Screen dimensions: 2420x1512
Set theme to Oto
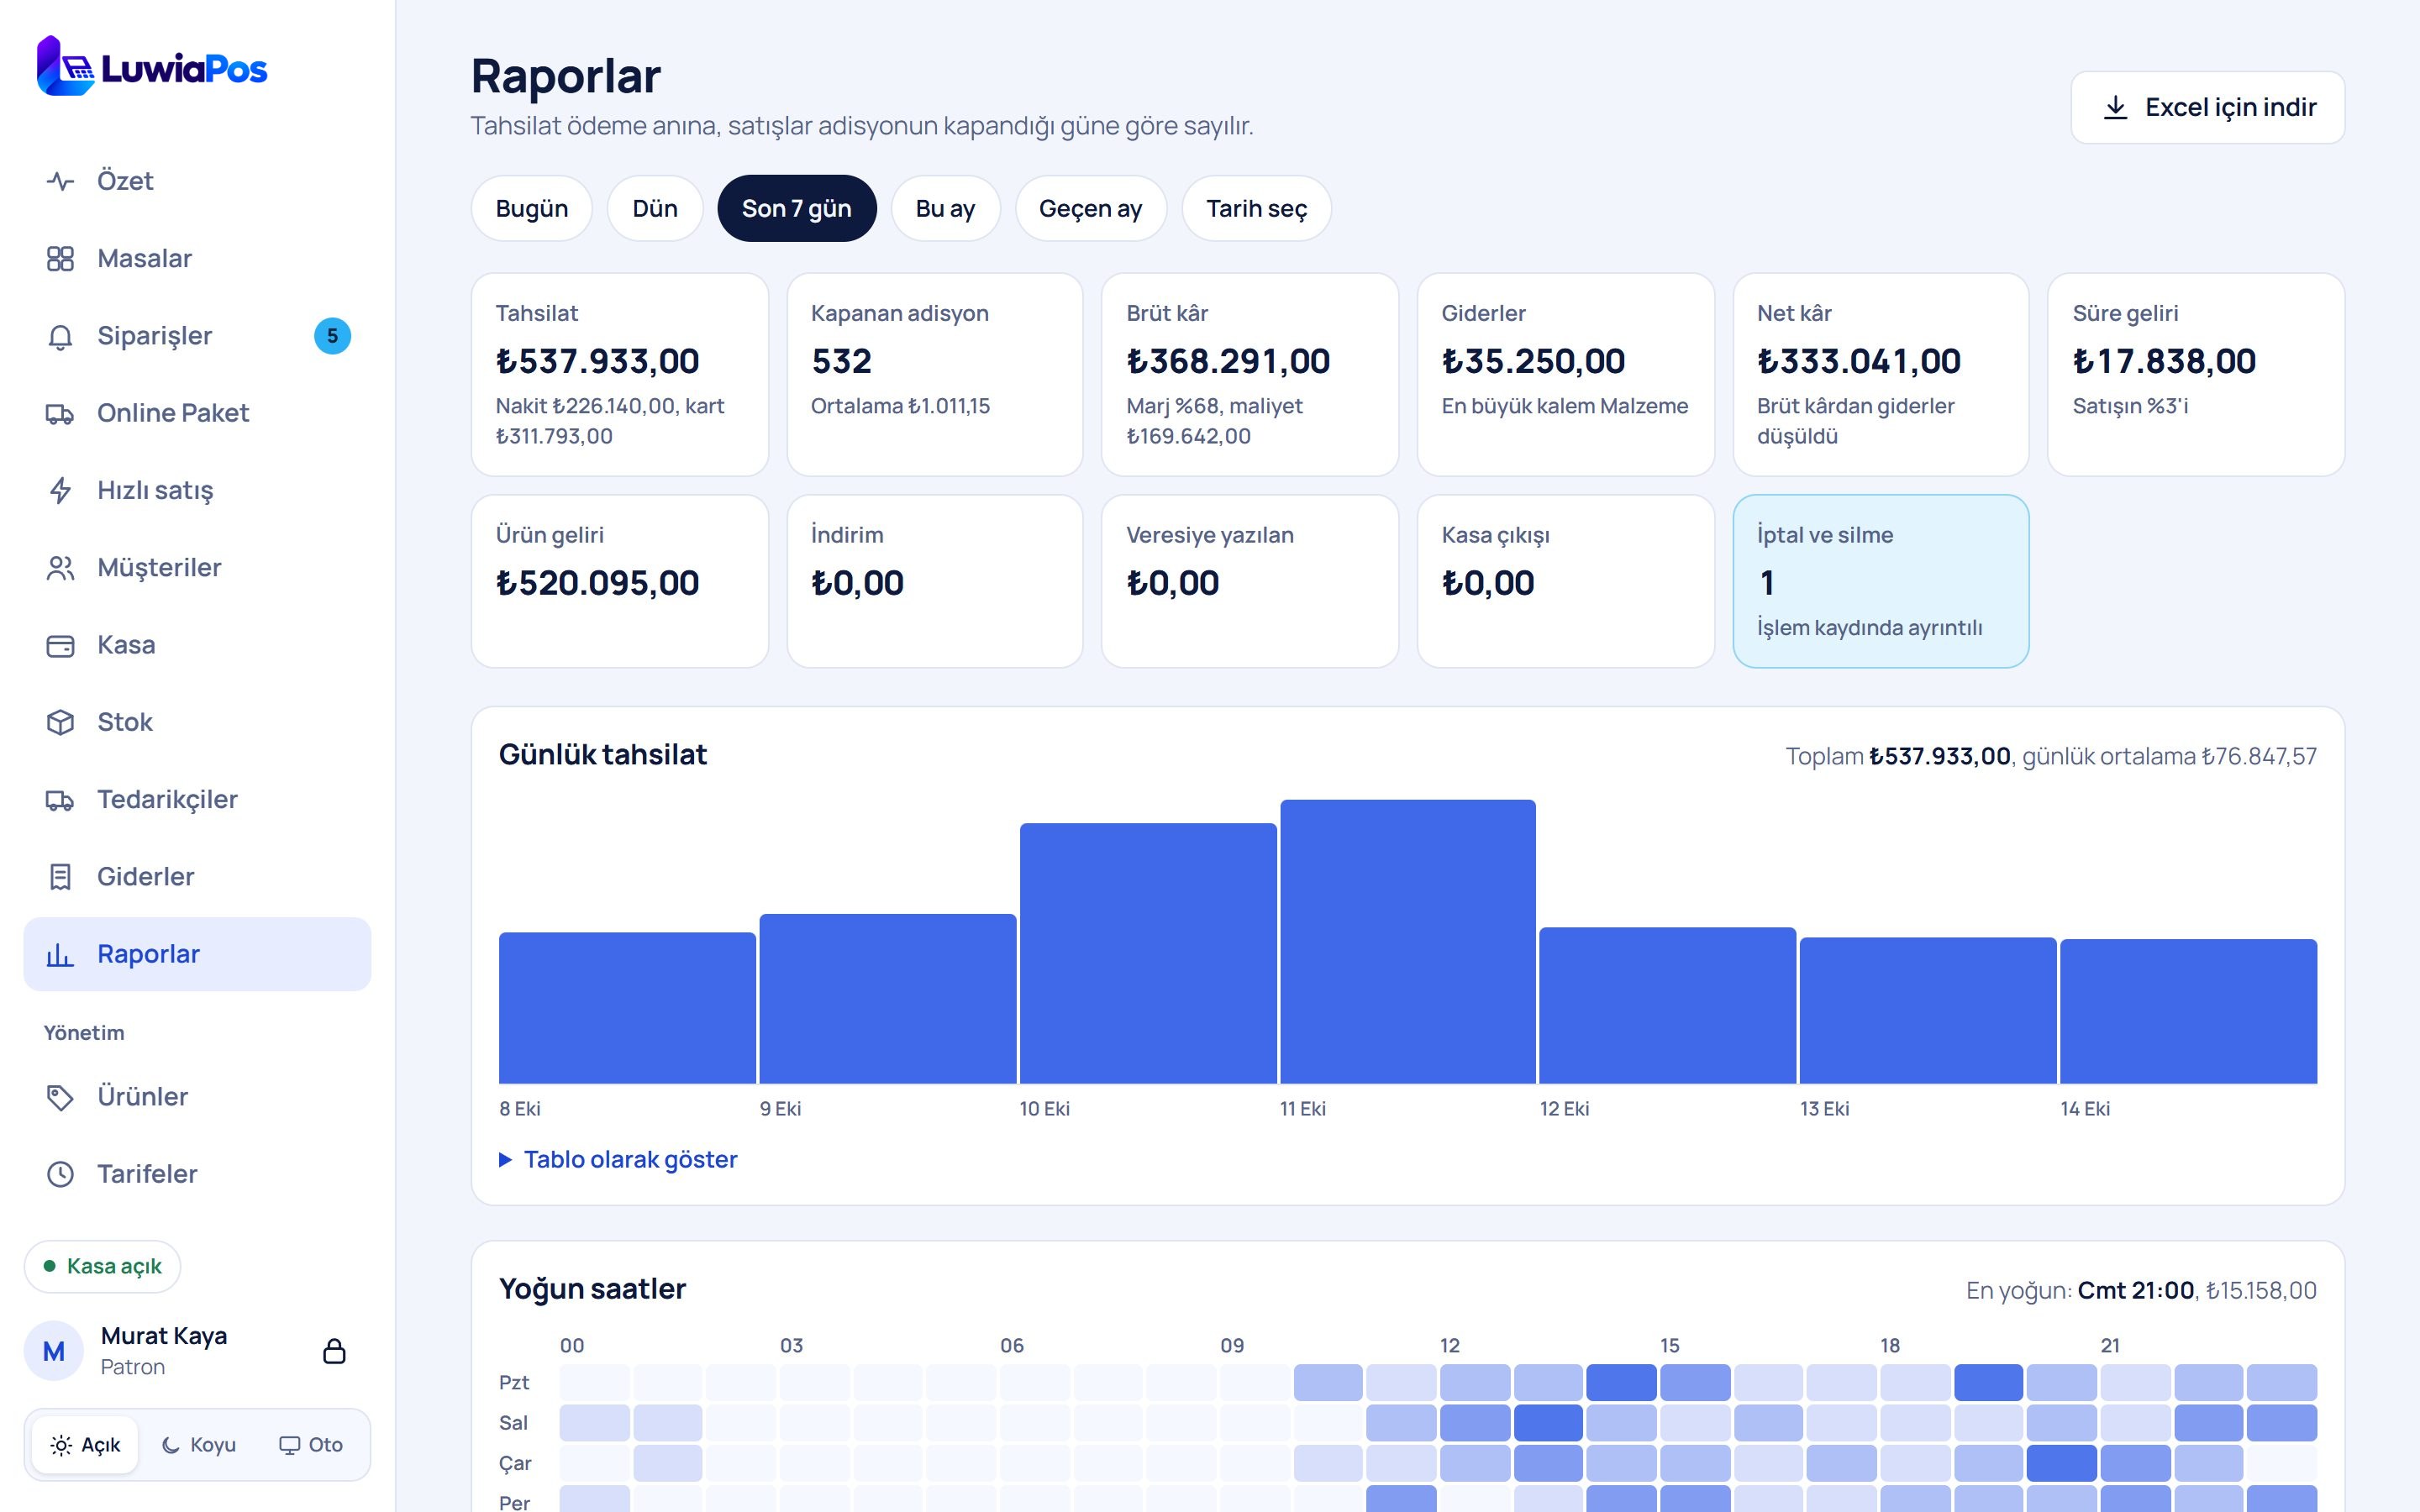[x=311, y=1445]
